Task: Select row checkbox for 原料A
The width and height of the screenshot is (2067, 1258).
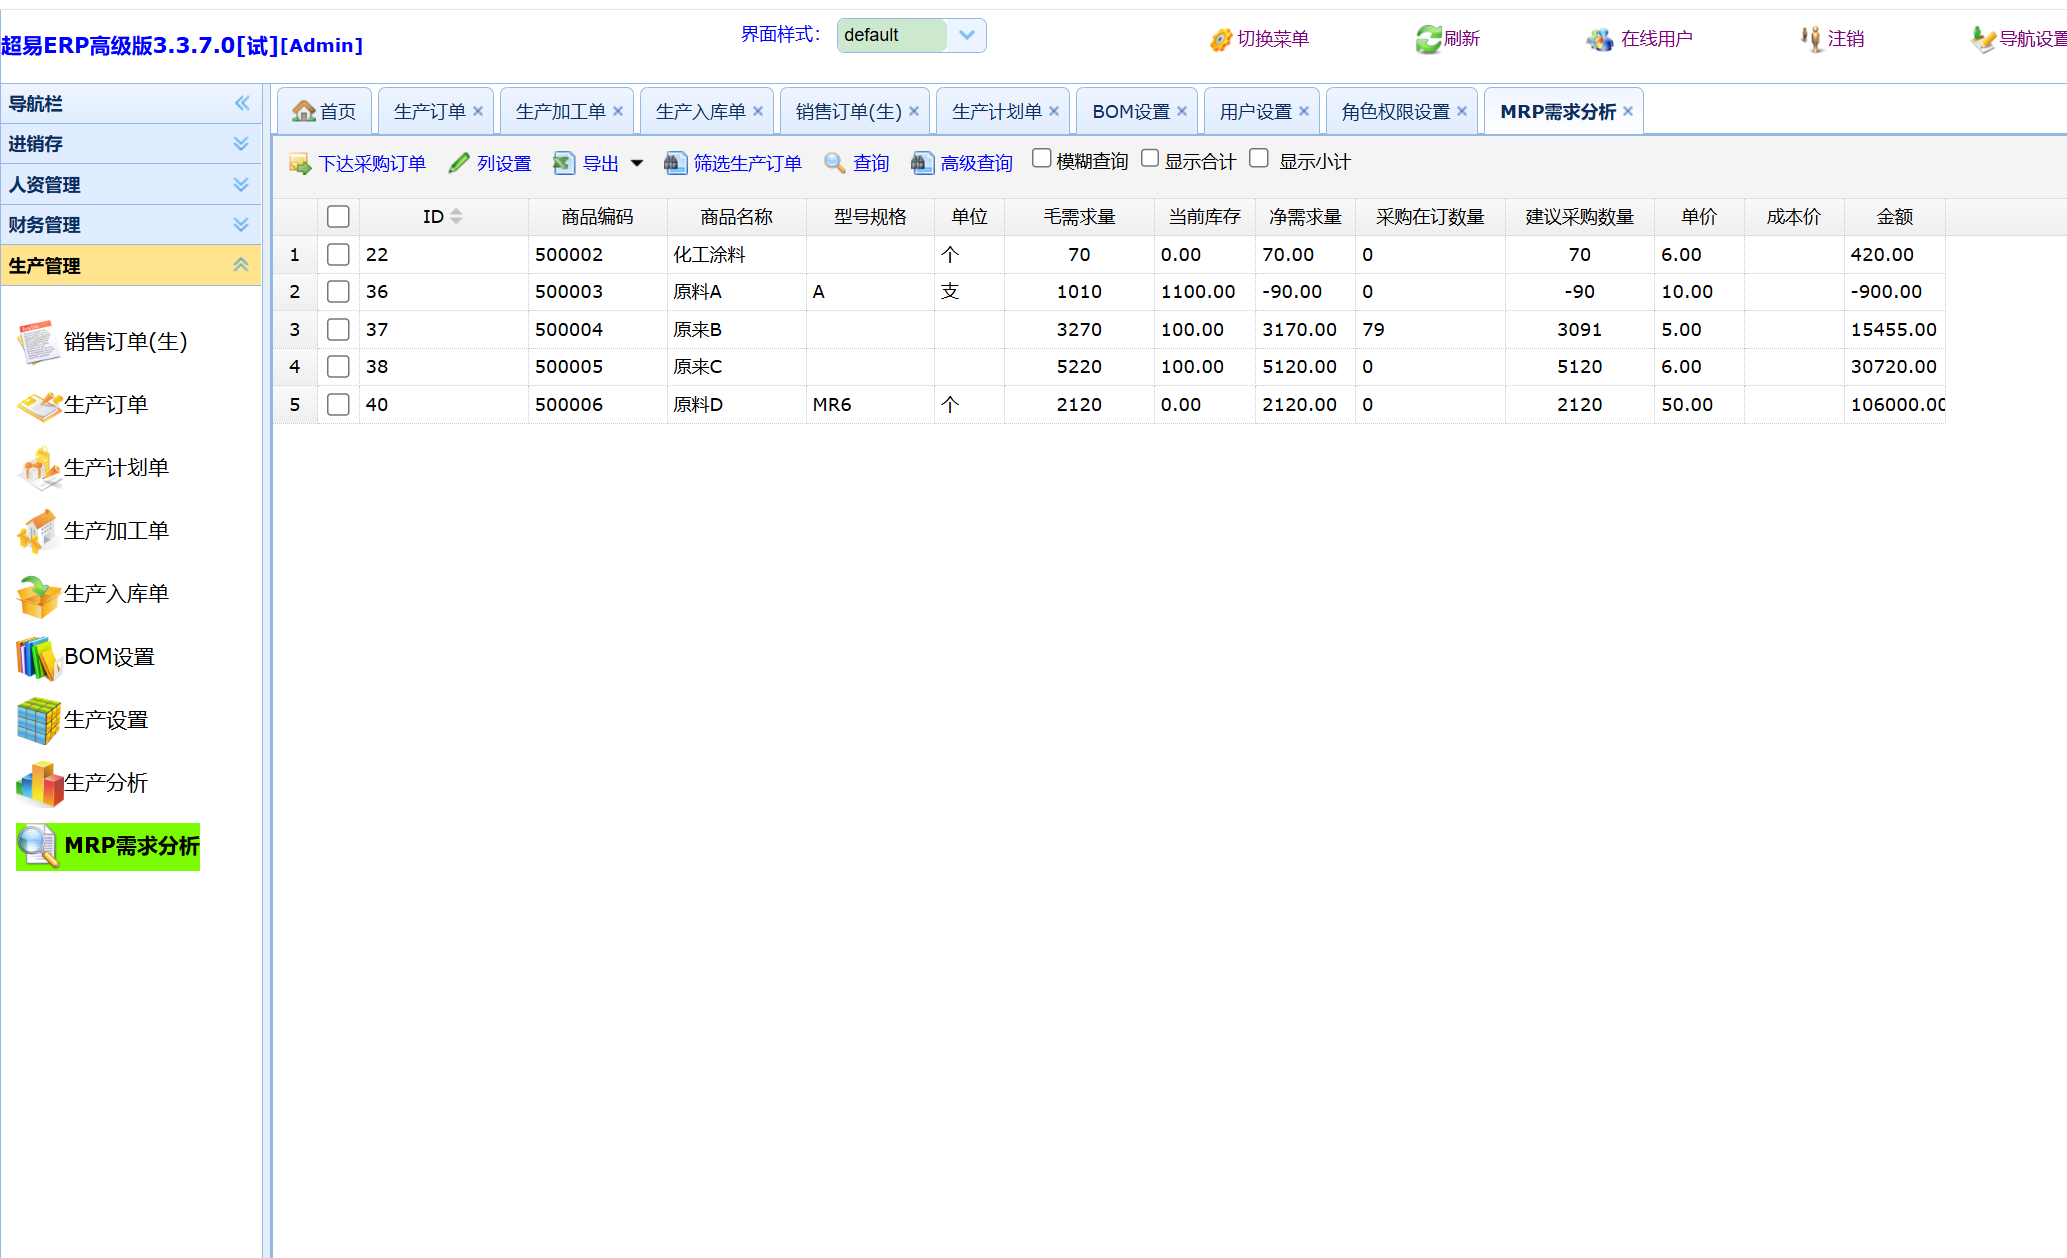Action: click(x=338, y=292)
